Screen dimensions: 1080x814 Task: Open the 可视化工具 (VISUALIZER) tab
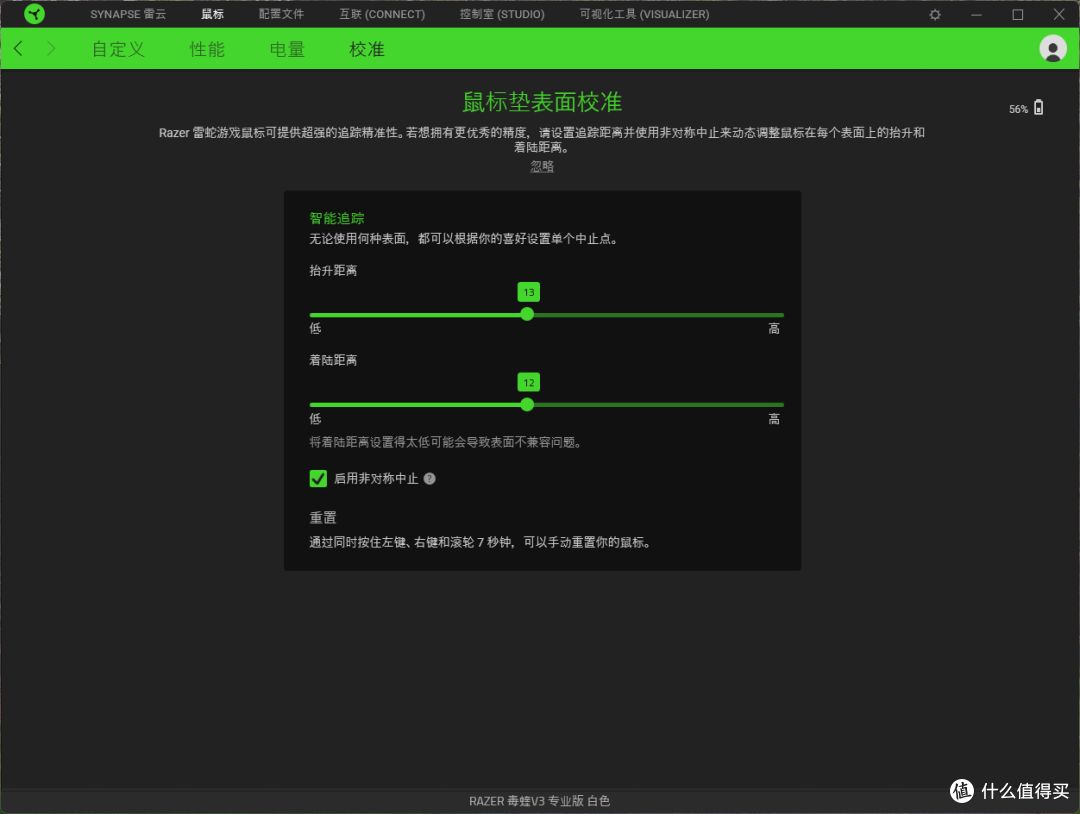click(643, 14)
